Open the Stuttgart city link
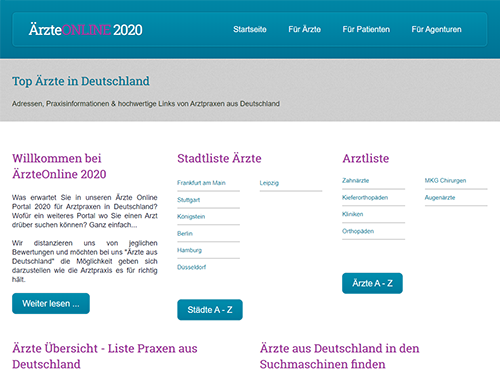 click(189, 200)
